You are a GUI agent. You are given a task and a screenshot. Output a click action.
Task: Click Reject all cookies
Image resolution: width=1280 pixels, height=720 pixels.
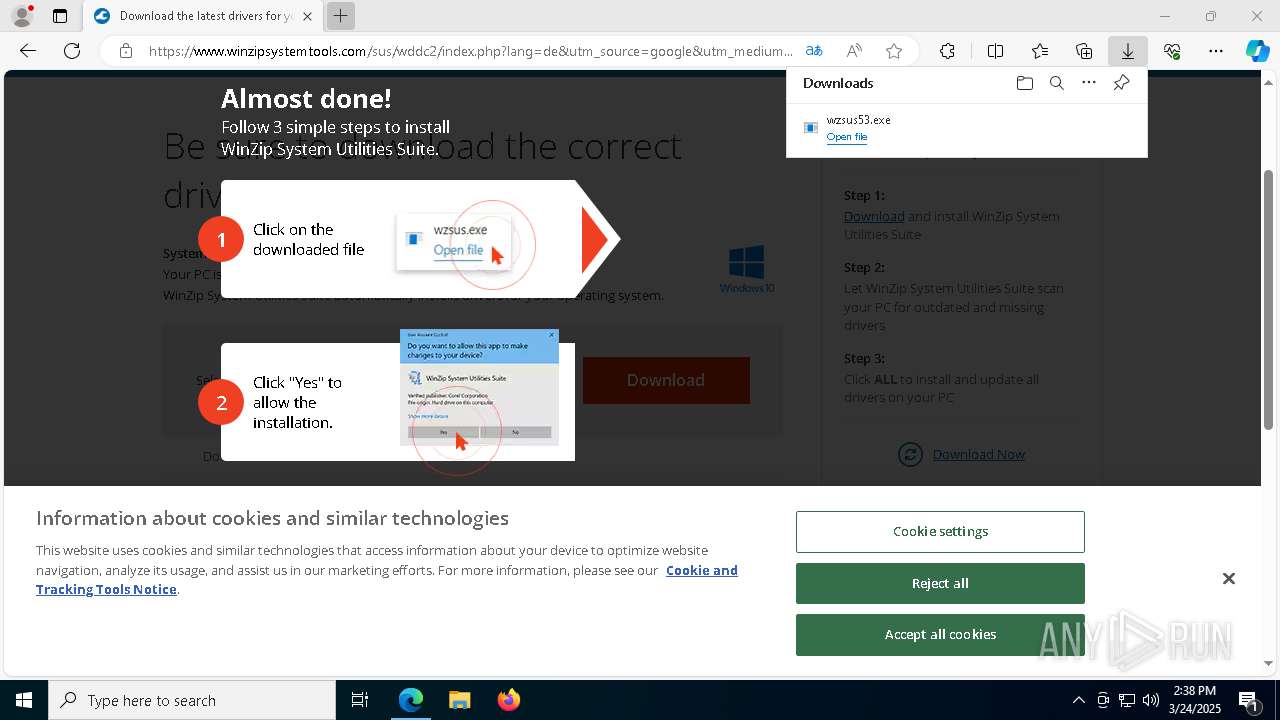(x=940, y=583)
